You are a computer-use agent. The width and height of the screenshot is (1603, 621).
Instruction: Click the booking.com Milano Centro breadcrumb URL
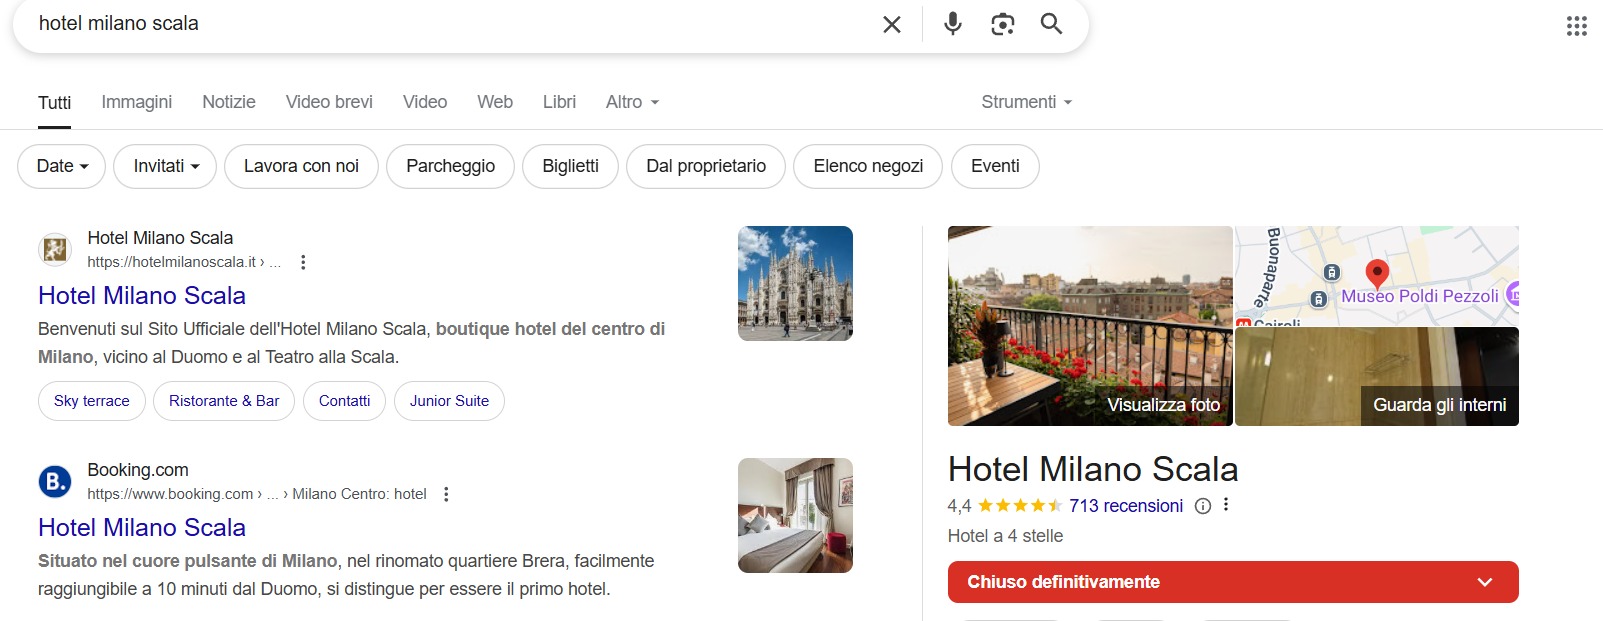[257, 494]
